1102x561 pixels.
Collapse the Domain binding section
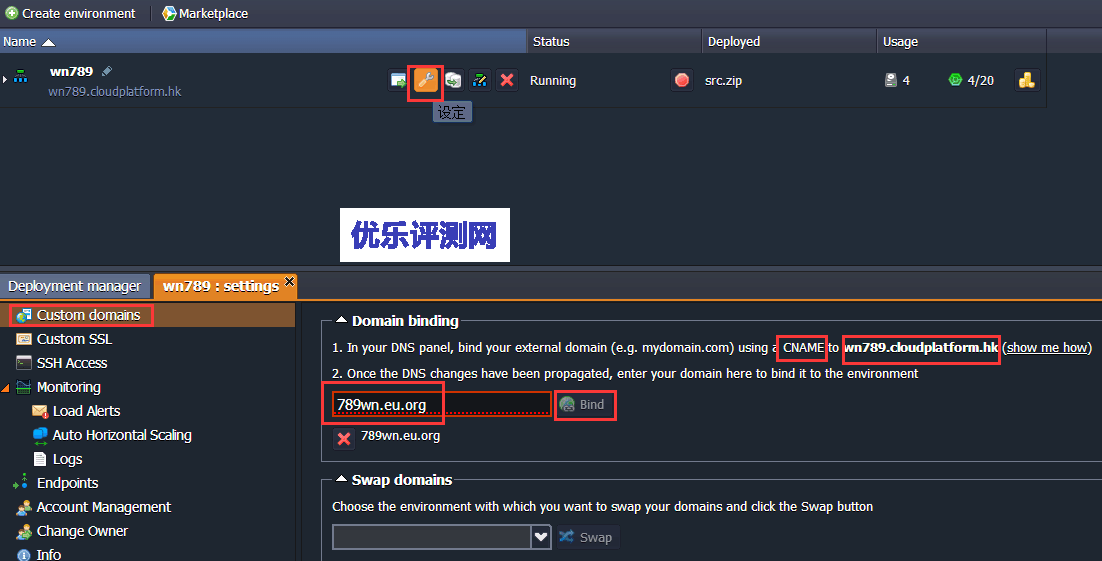(342, 320)
